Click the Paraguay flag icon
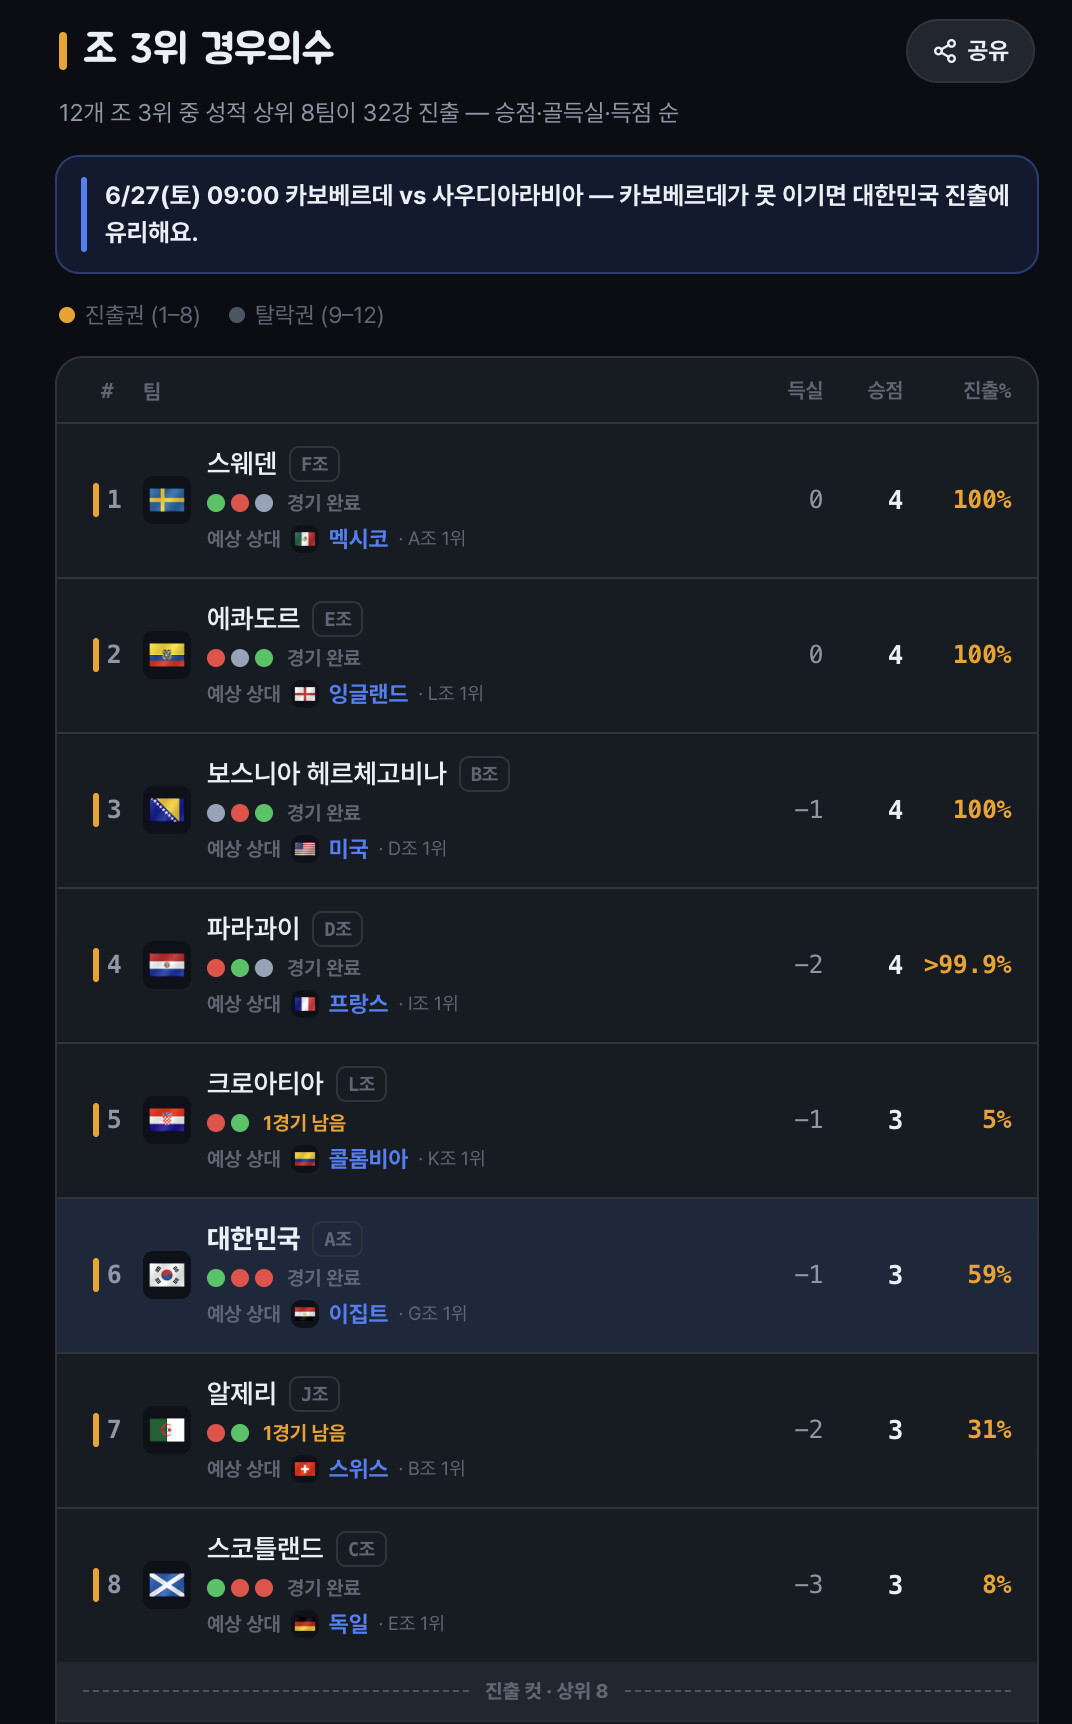 (167, 965)
